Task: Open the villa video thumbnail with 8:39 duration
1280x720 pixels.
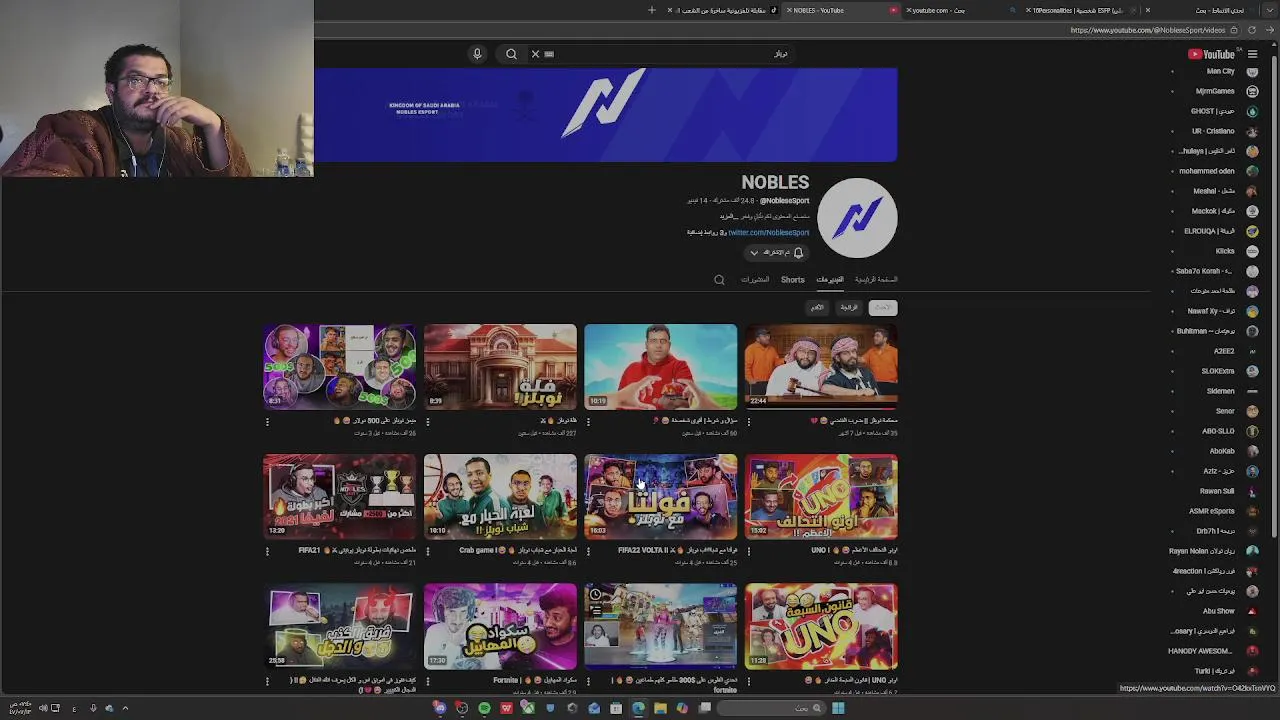Action: [x=500, y=366]
